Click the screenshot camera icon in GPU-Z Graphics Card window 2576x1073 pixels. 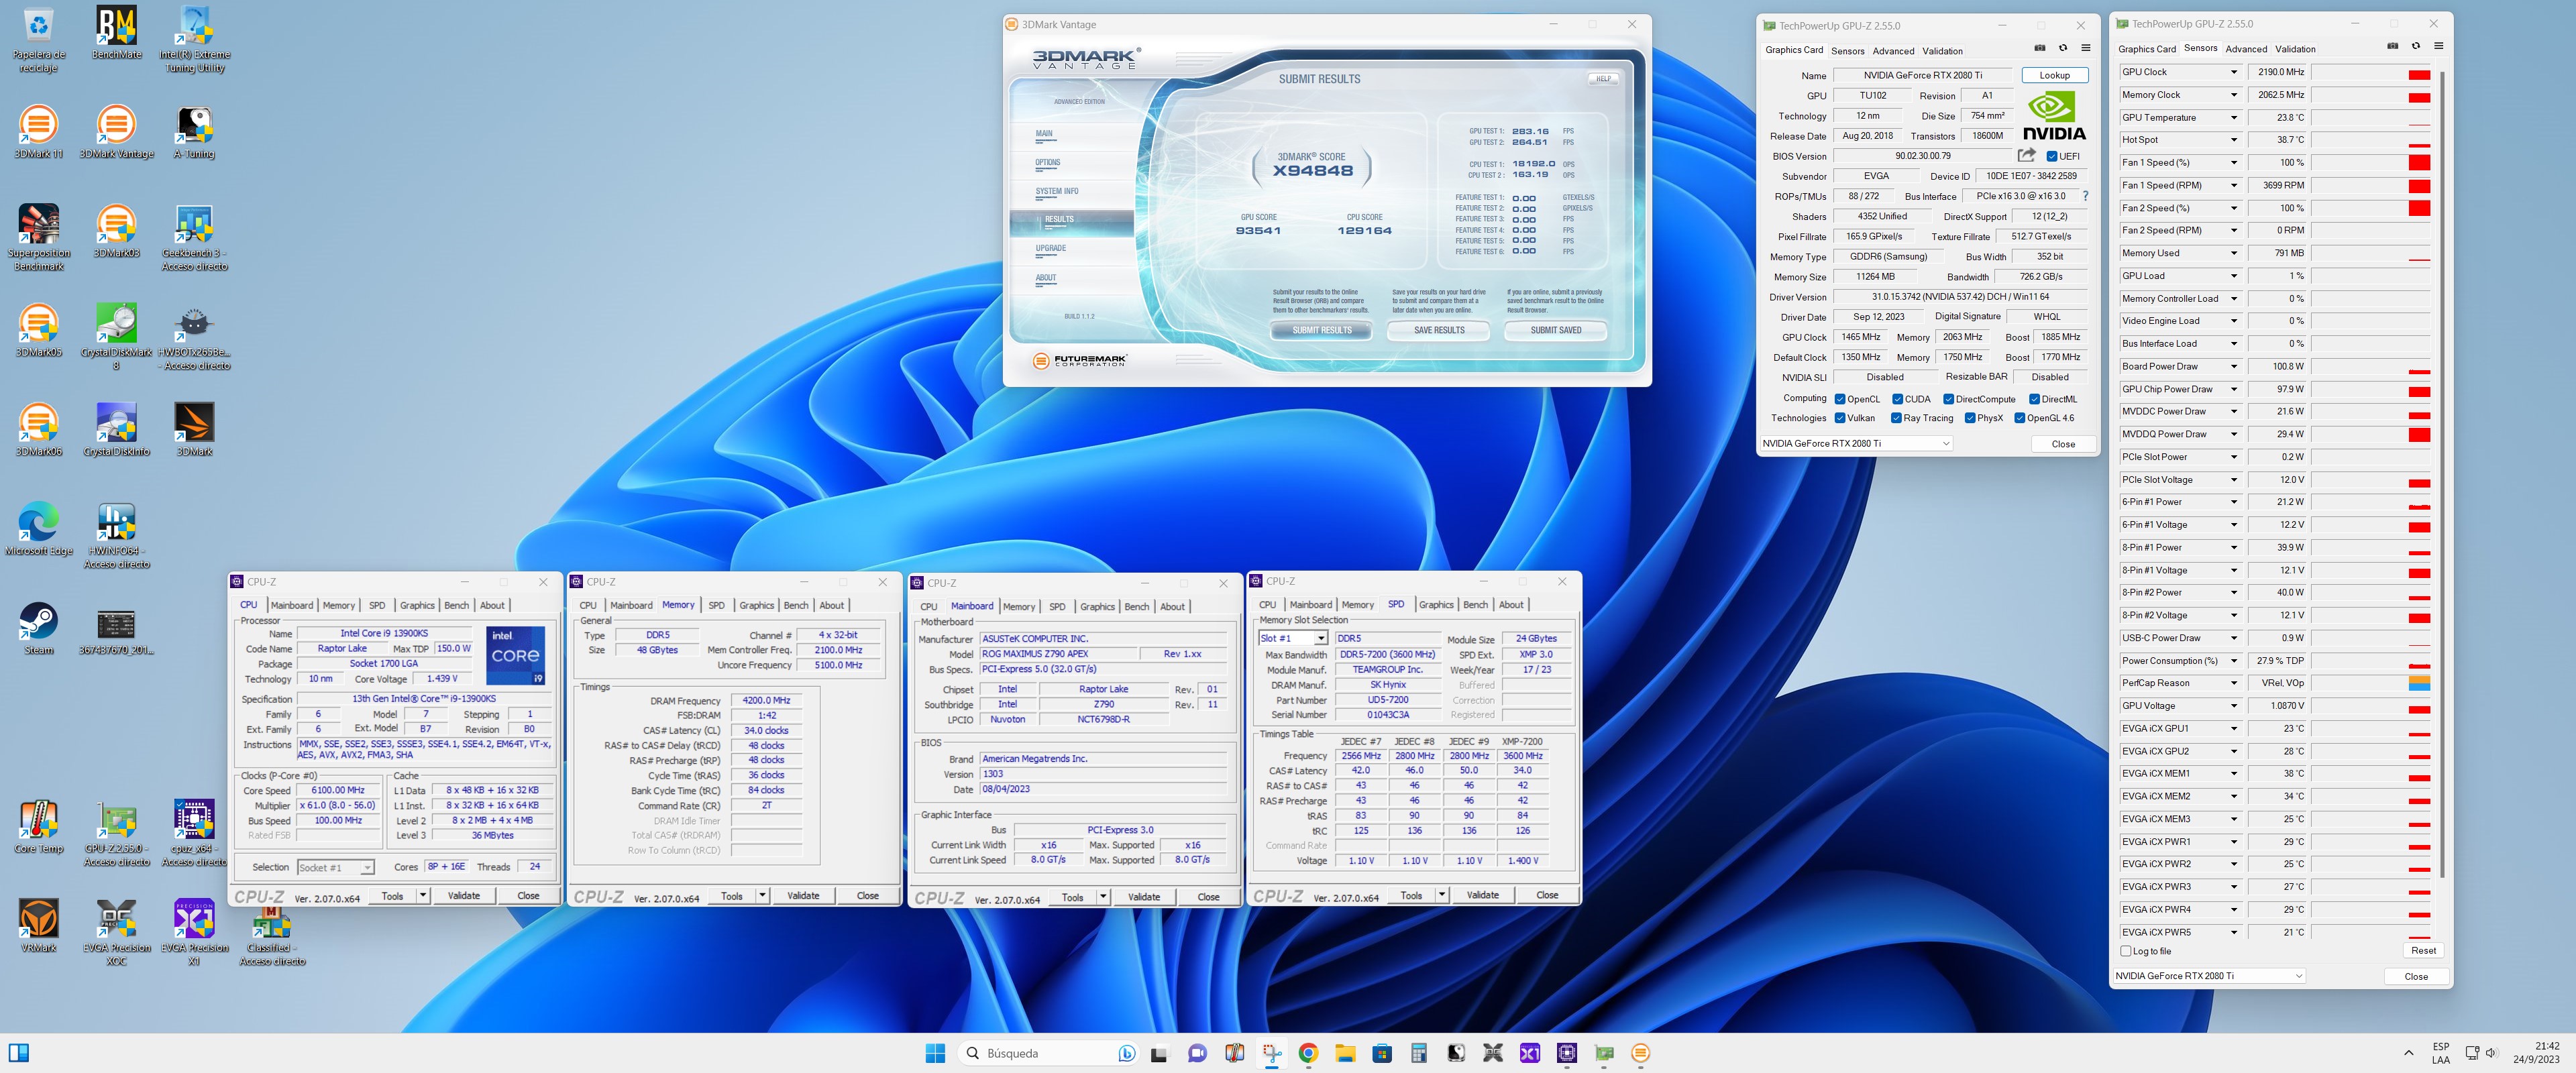coord(2040,48)
